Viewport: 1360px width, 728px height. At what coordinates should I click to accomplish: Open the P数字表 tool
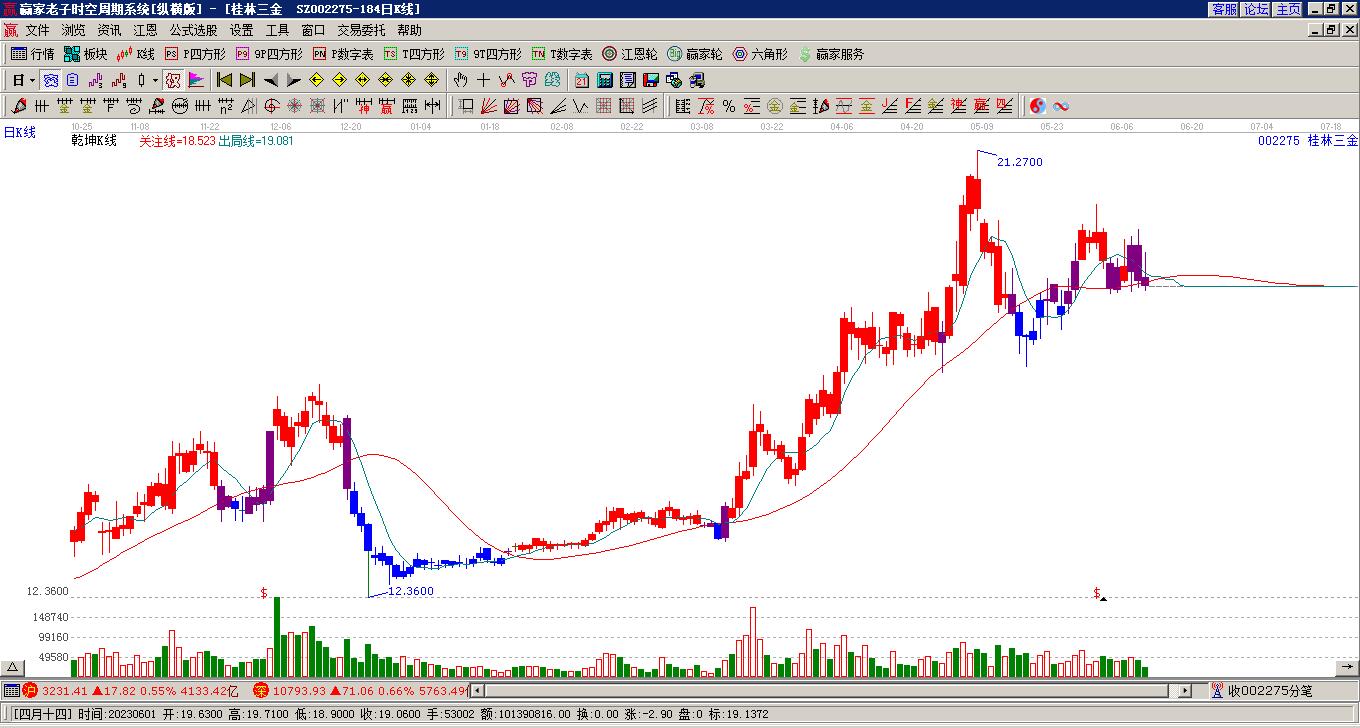[x=343, y=54]
